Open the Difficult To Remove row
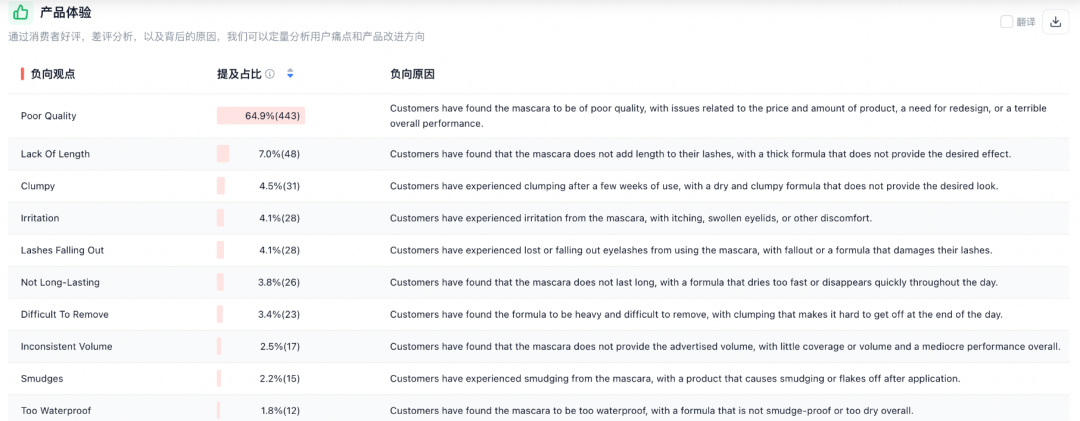 [64, 314]
